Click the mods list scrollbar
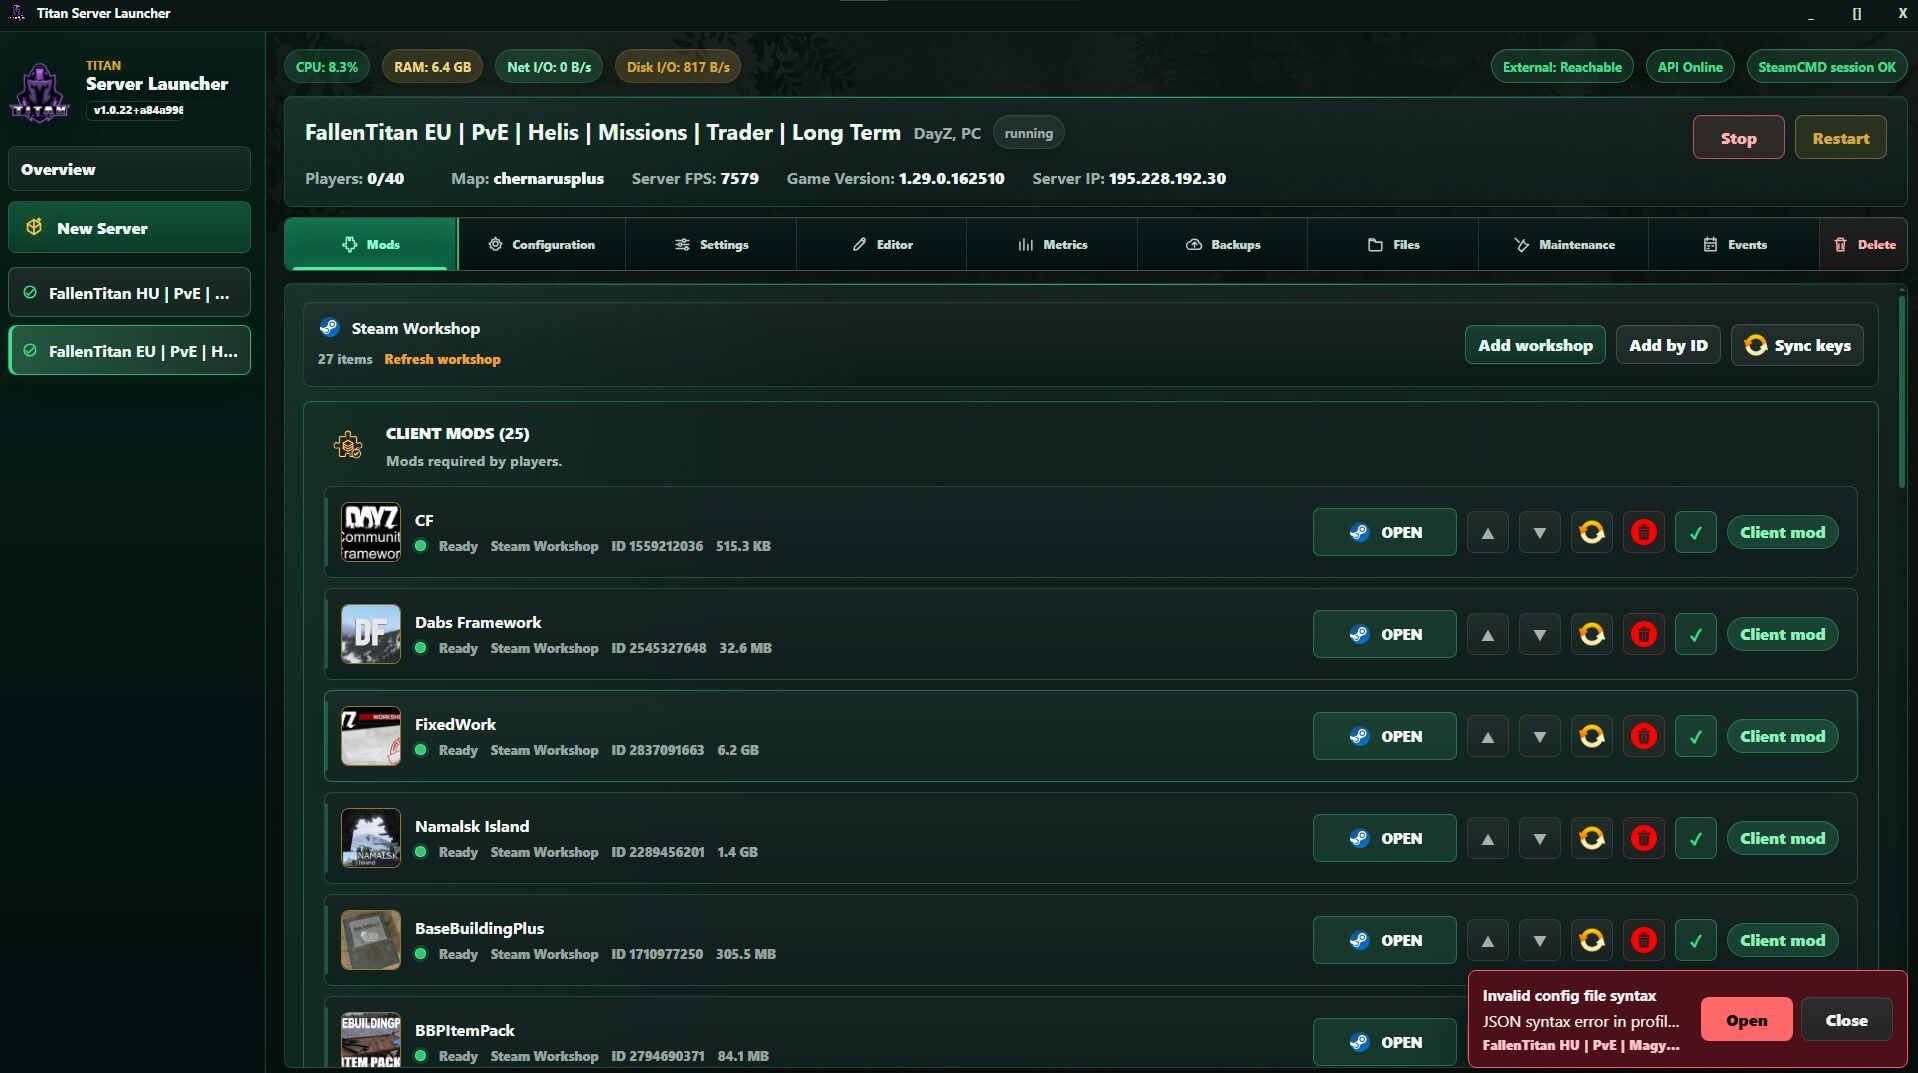Screen dimensions: 1918x1073 tap(1901, 390)
